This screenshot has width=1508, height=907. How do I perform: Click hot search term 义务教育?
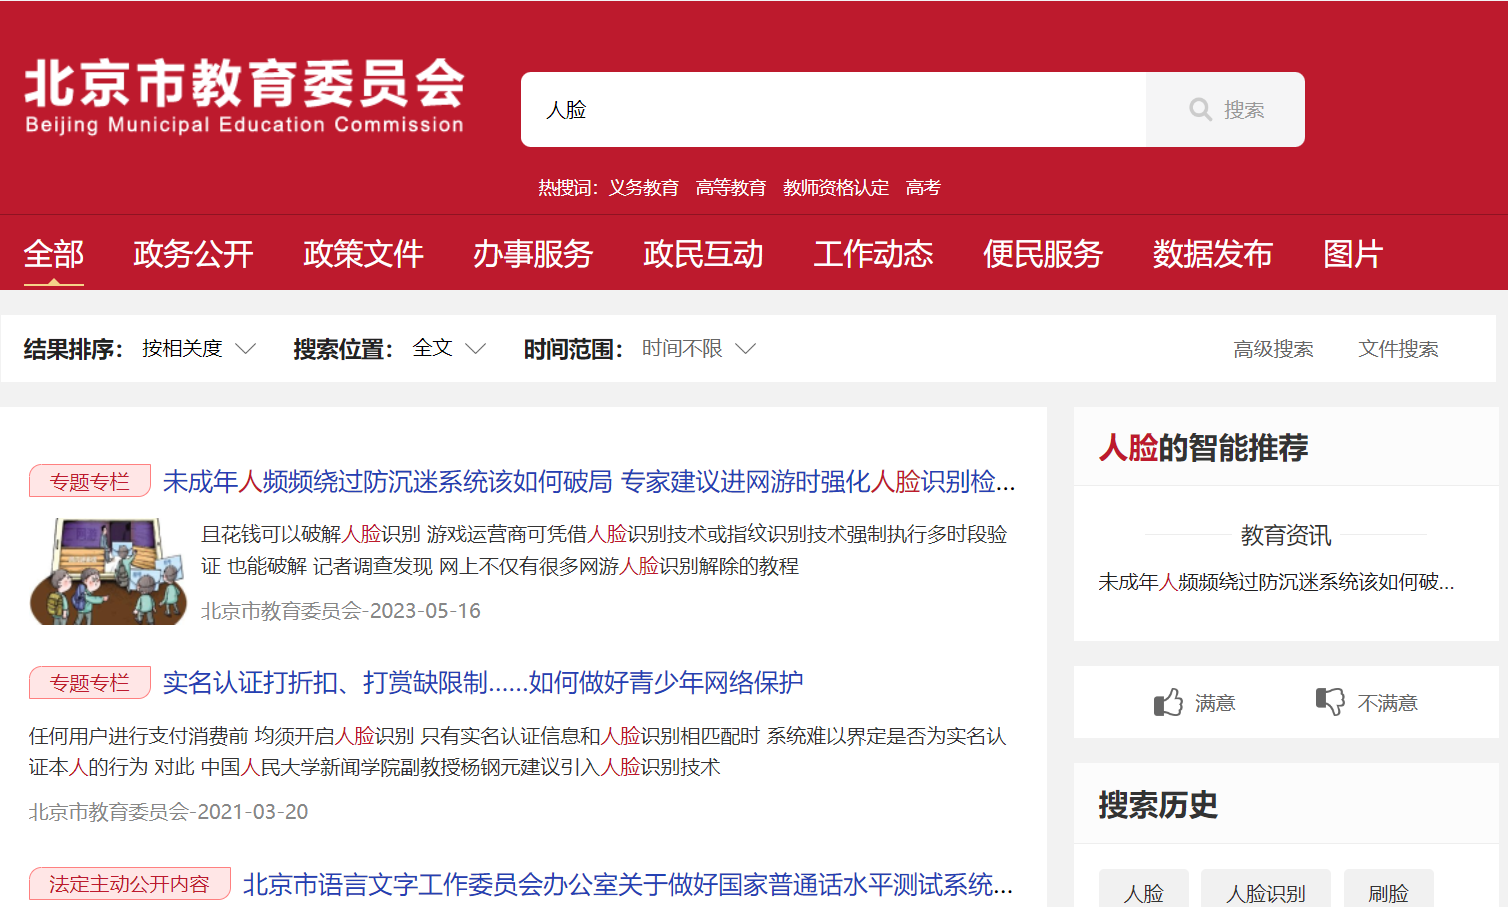click(644, 188)
